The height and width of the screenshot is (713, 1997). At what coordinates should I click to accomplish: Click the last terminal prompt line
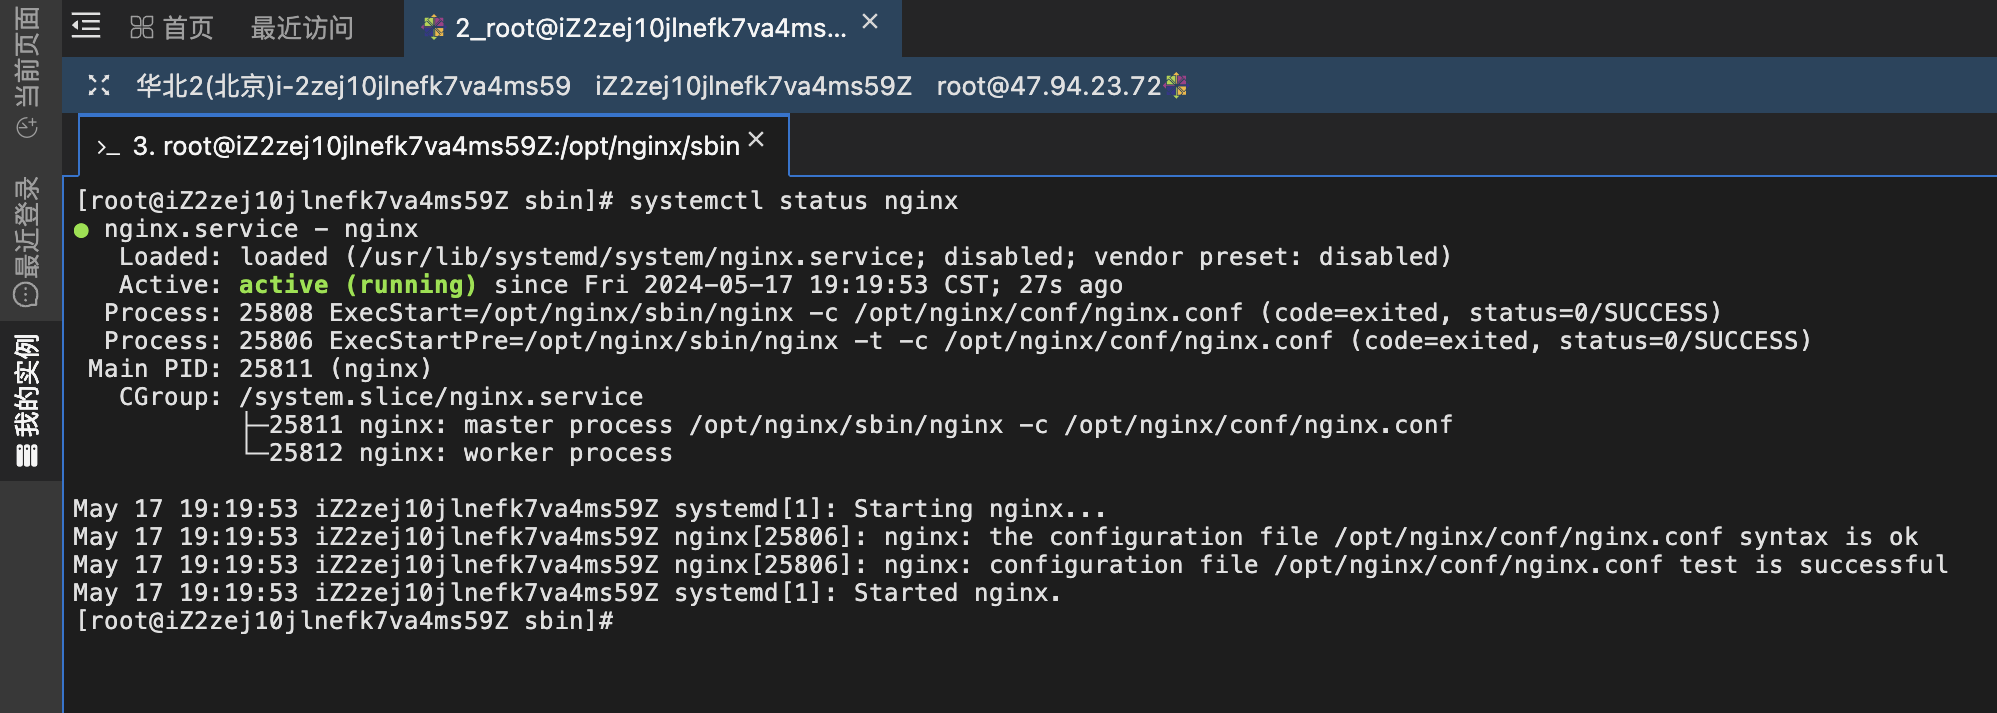345,621
